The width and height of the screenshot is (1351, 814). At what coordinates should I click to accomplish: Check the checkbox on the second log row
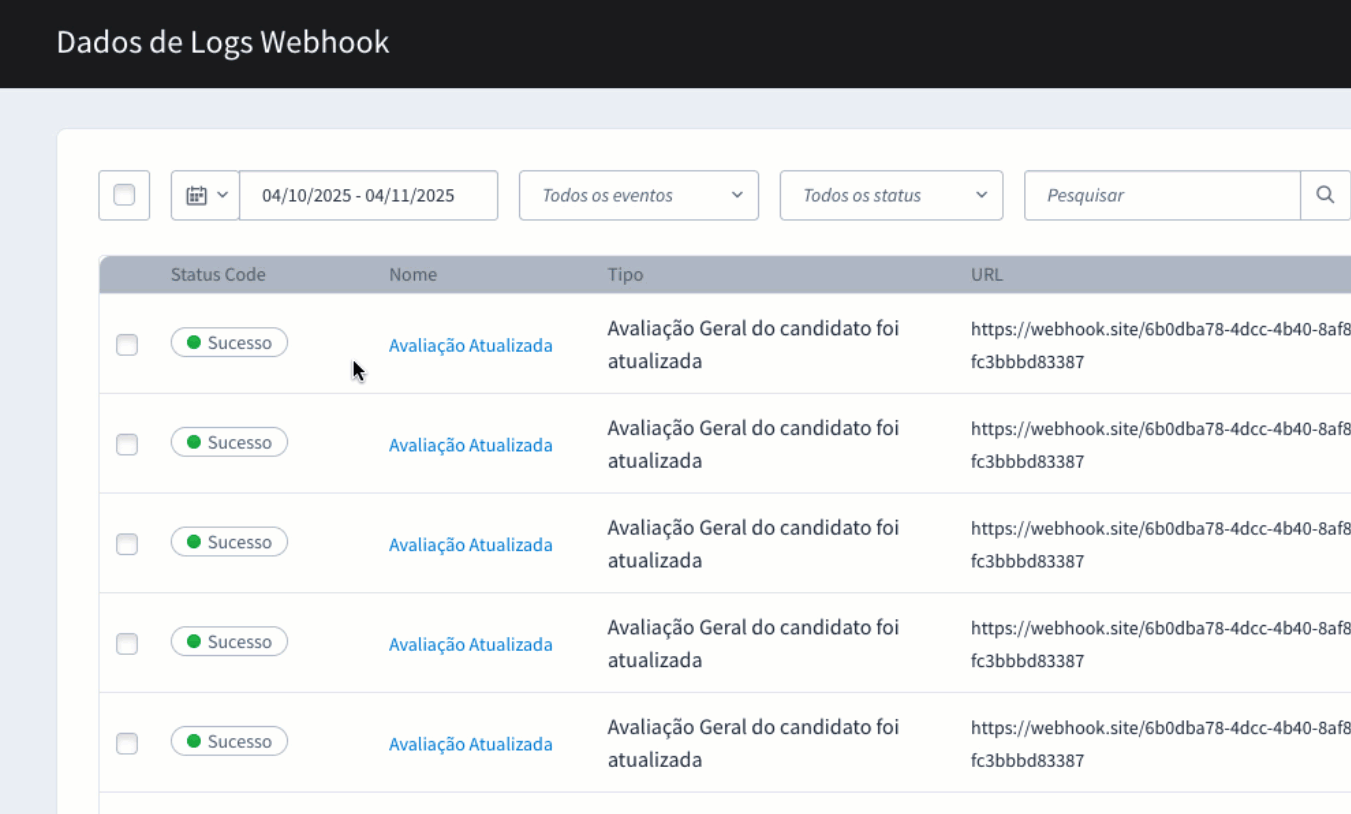tap(126, 444)
